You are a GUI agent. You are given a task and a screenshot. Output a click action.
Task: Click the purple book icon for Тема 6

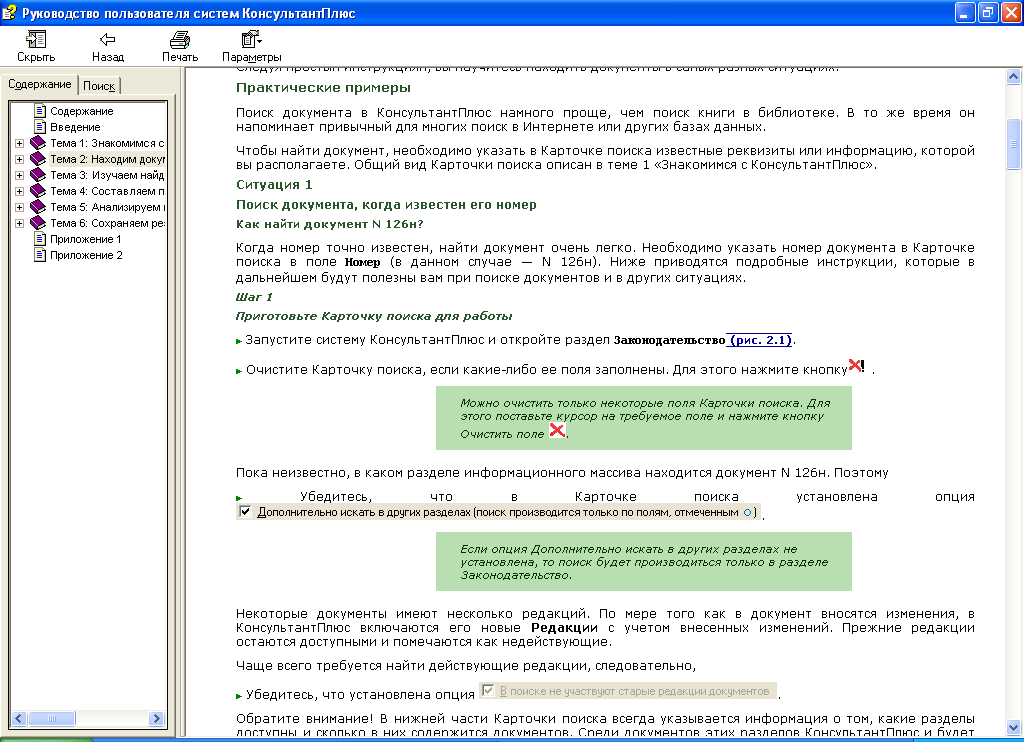click(x=38, y=223)
